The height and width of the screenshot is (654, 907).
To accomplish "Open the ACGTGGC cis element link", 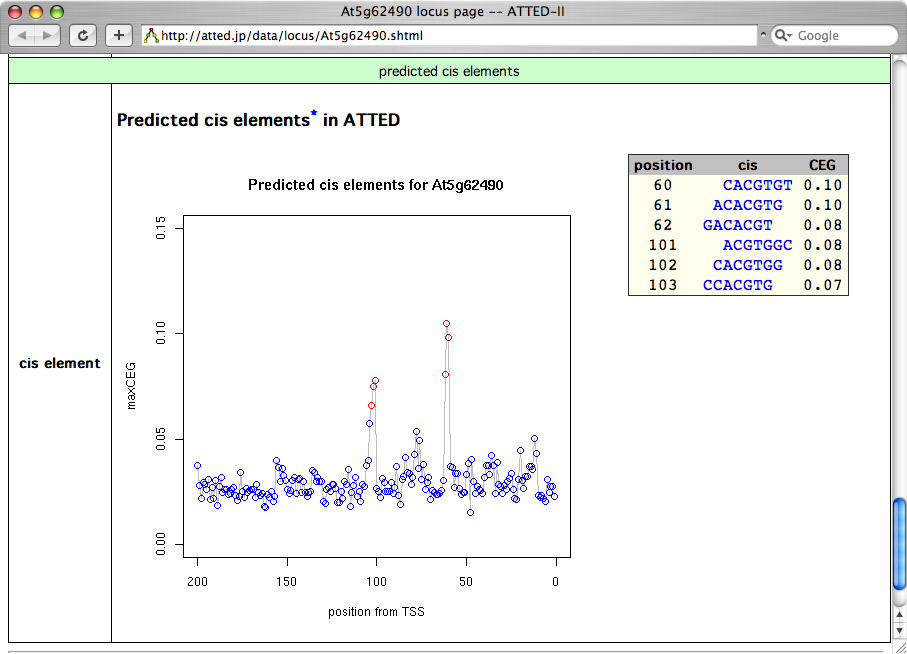I will click(757, 245).
